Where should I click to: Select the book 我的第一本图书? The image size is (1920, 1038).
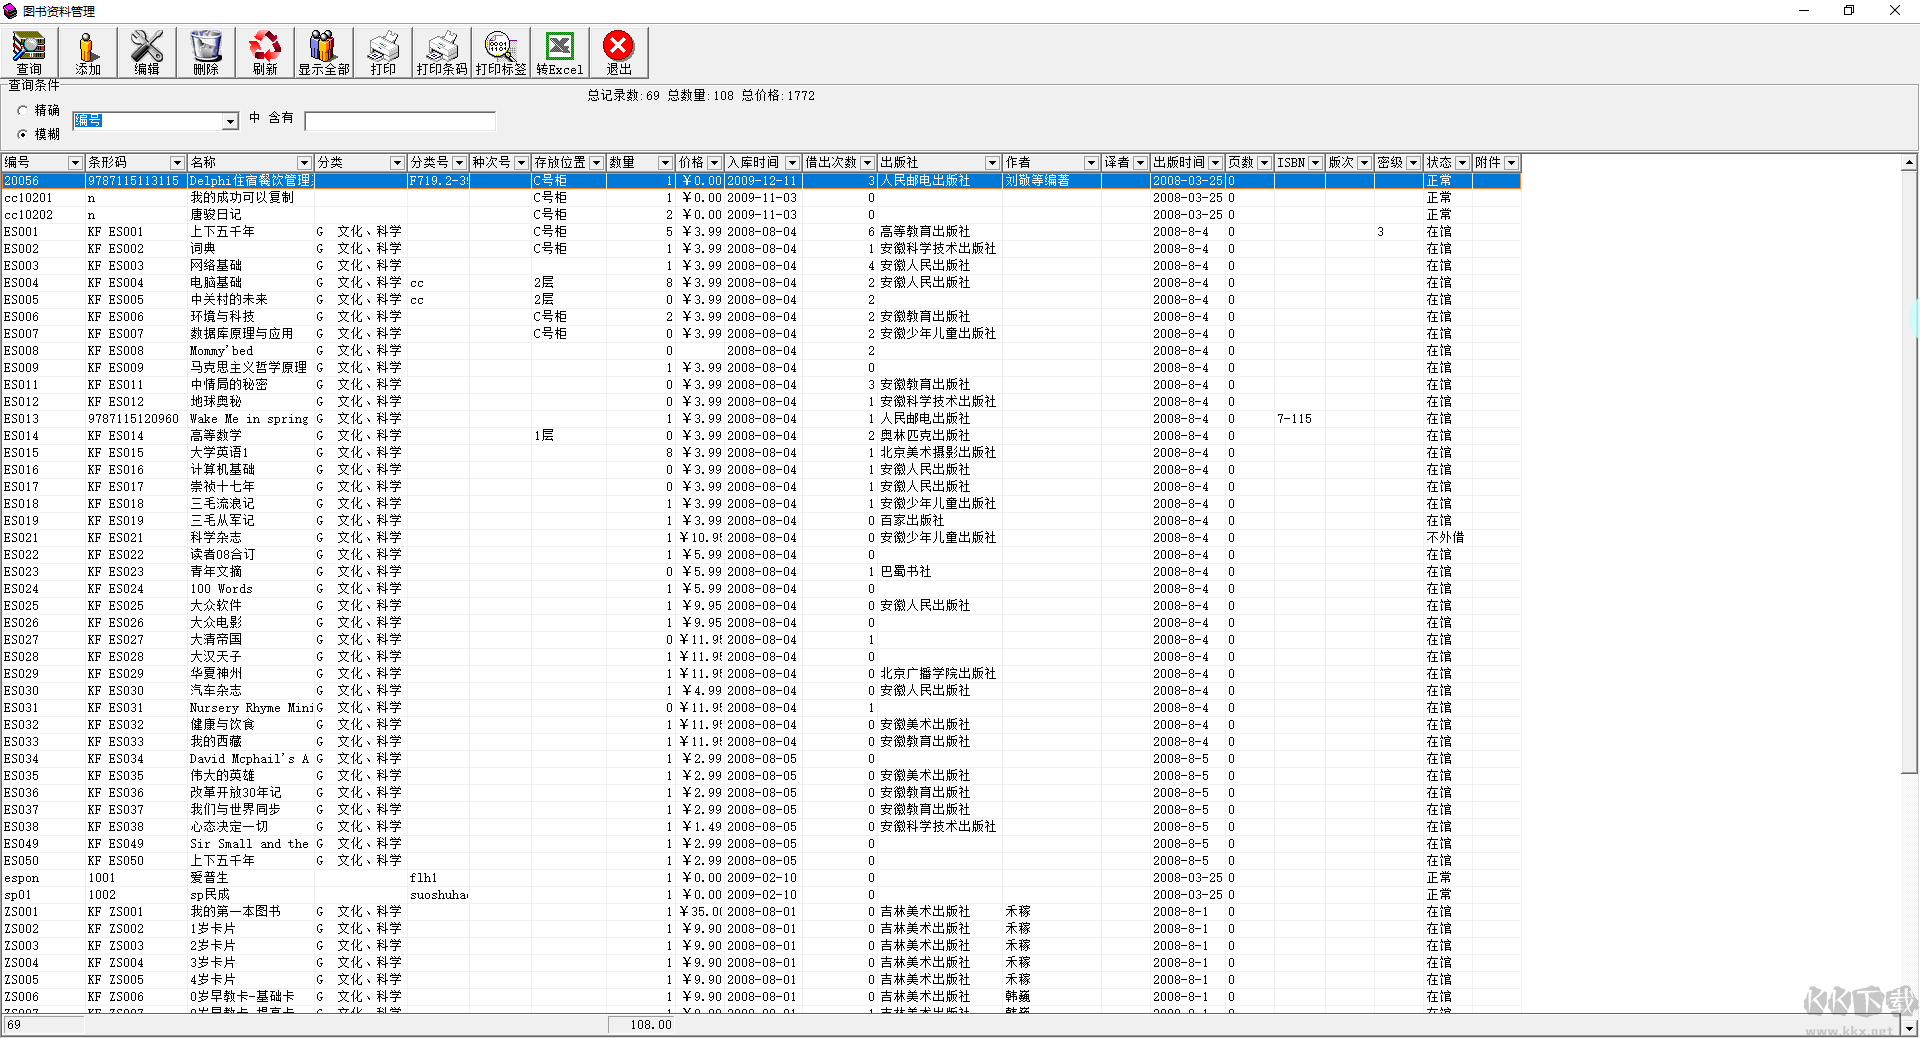(236, 912)
